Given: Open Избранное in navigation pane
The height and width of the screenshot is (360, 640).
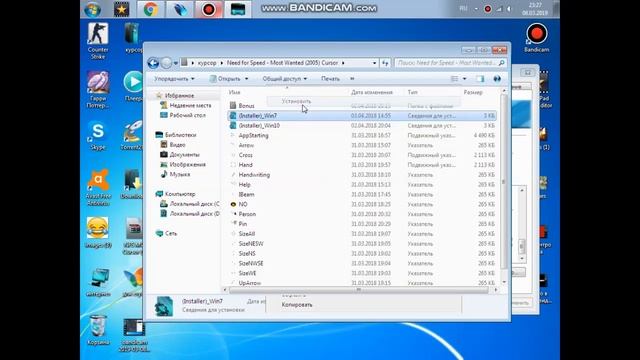Looking at the screenshot, I should coord(179,96).
